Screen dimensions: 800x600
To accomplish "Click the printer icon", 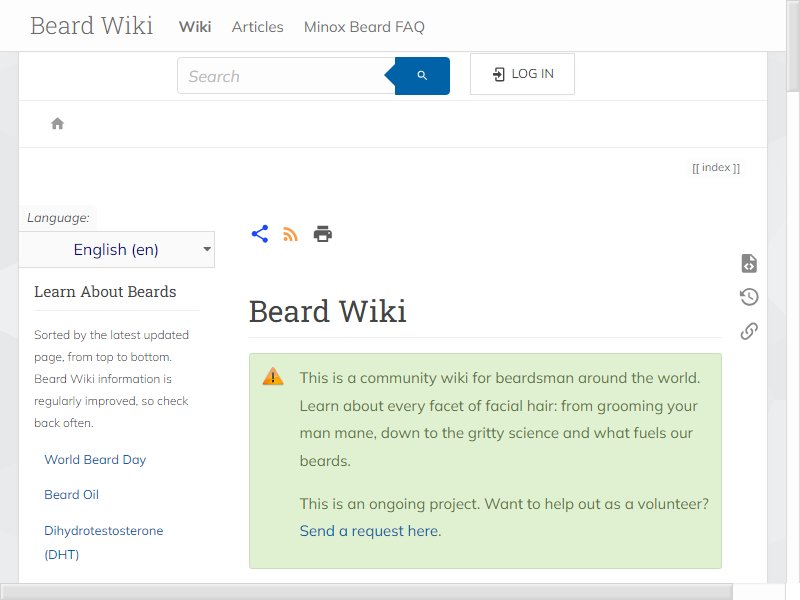I will (322, 234).
